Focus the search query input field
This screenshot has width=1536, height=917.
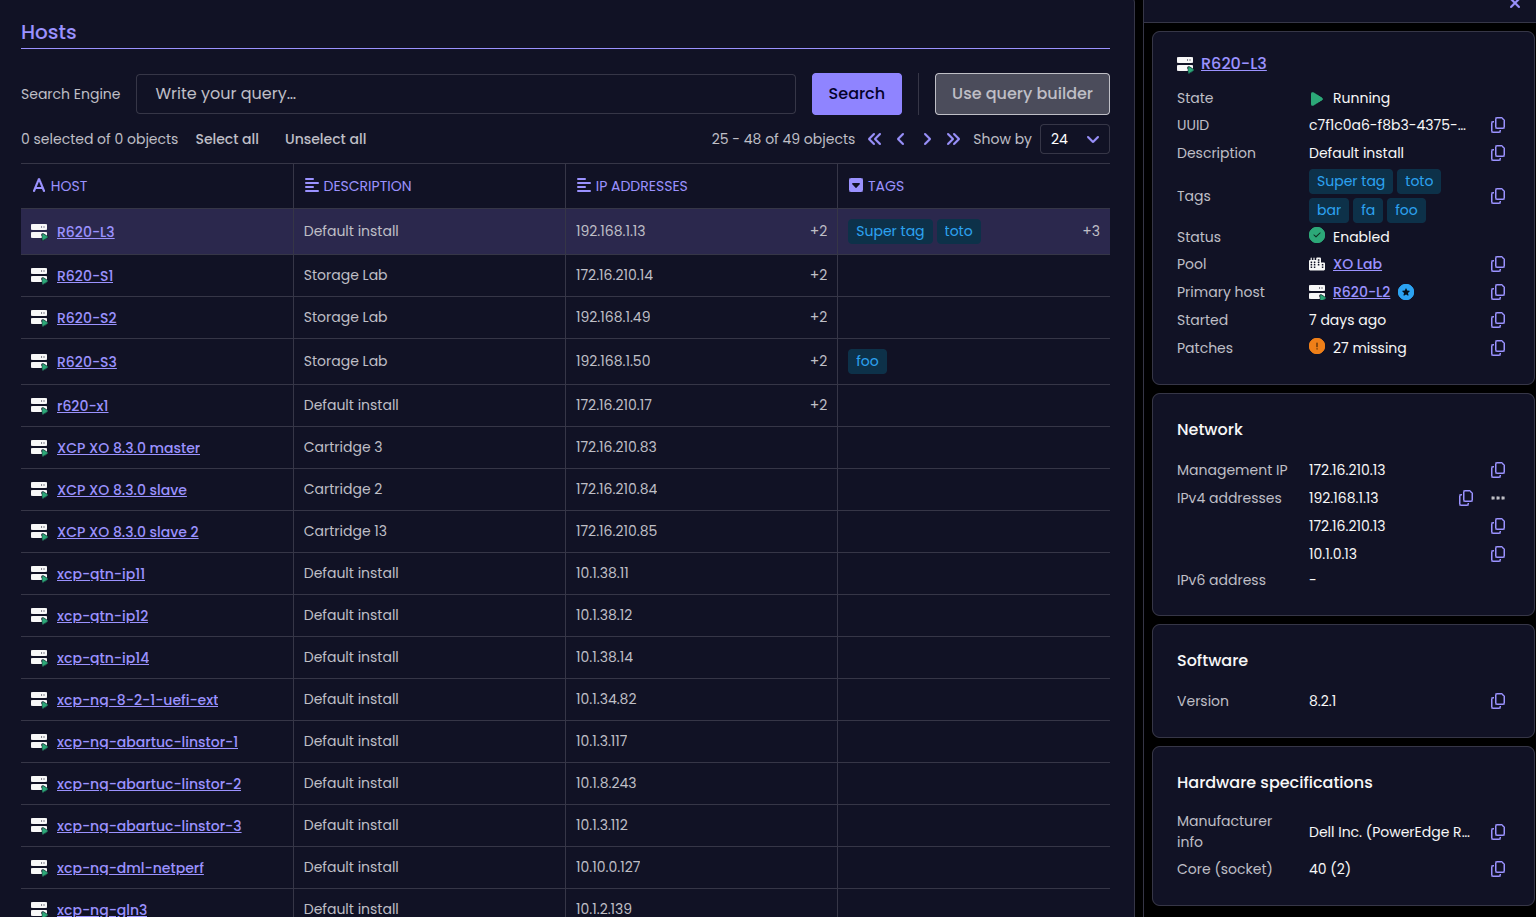[465, 94]
